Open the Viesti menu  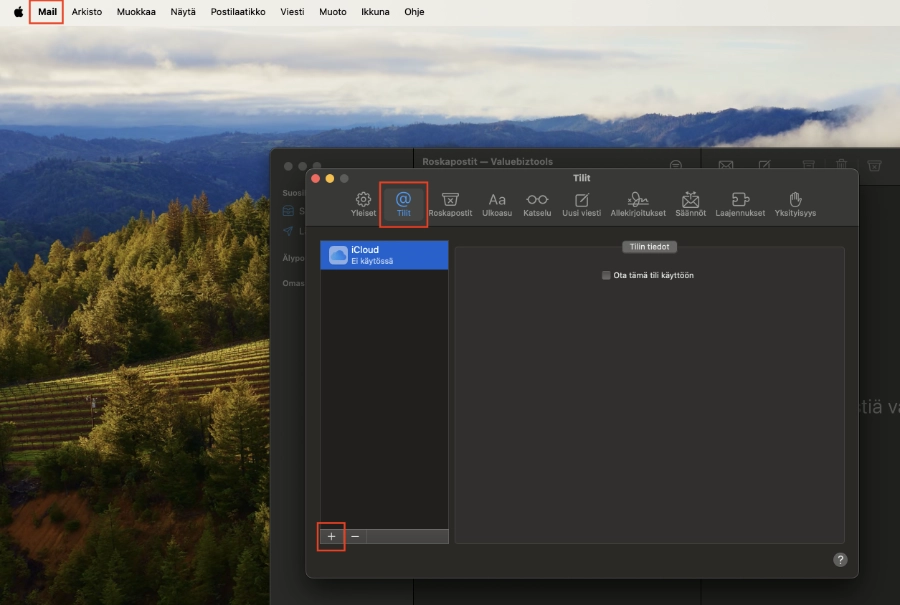pos(292,11)
